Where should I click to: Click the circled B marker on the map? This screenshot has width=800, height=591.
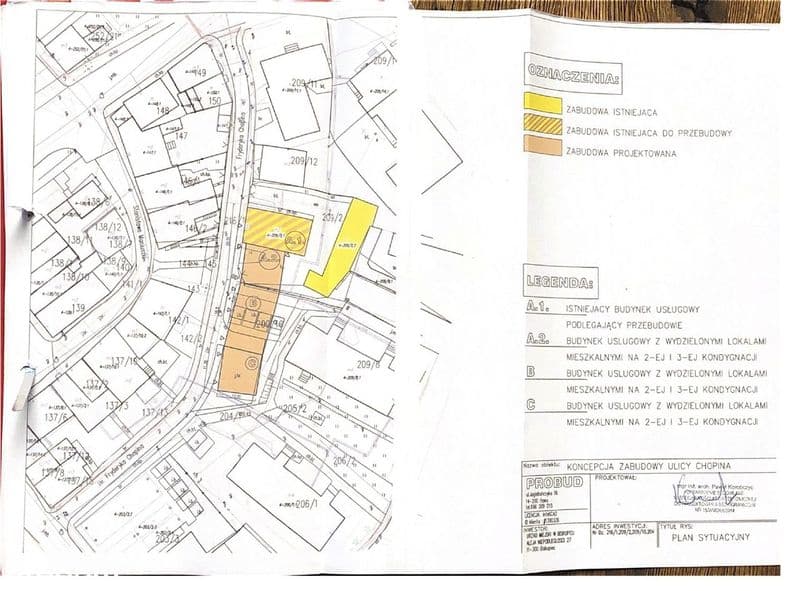tap(252, 303)
